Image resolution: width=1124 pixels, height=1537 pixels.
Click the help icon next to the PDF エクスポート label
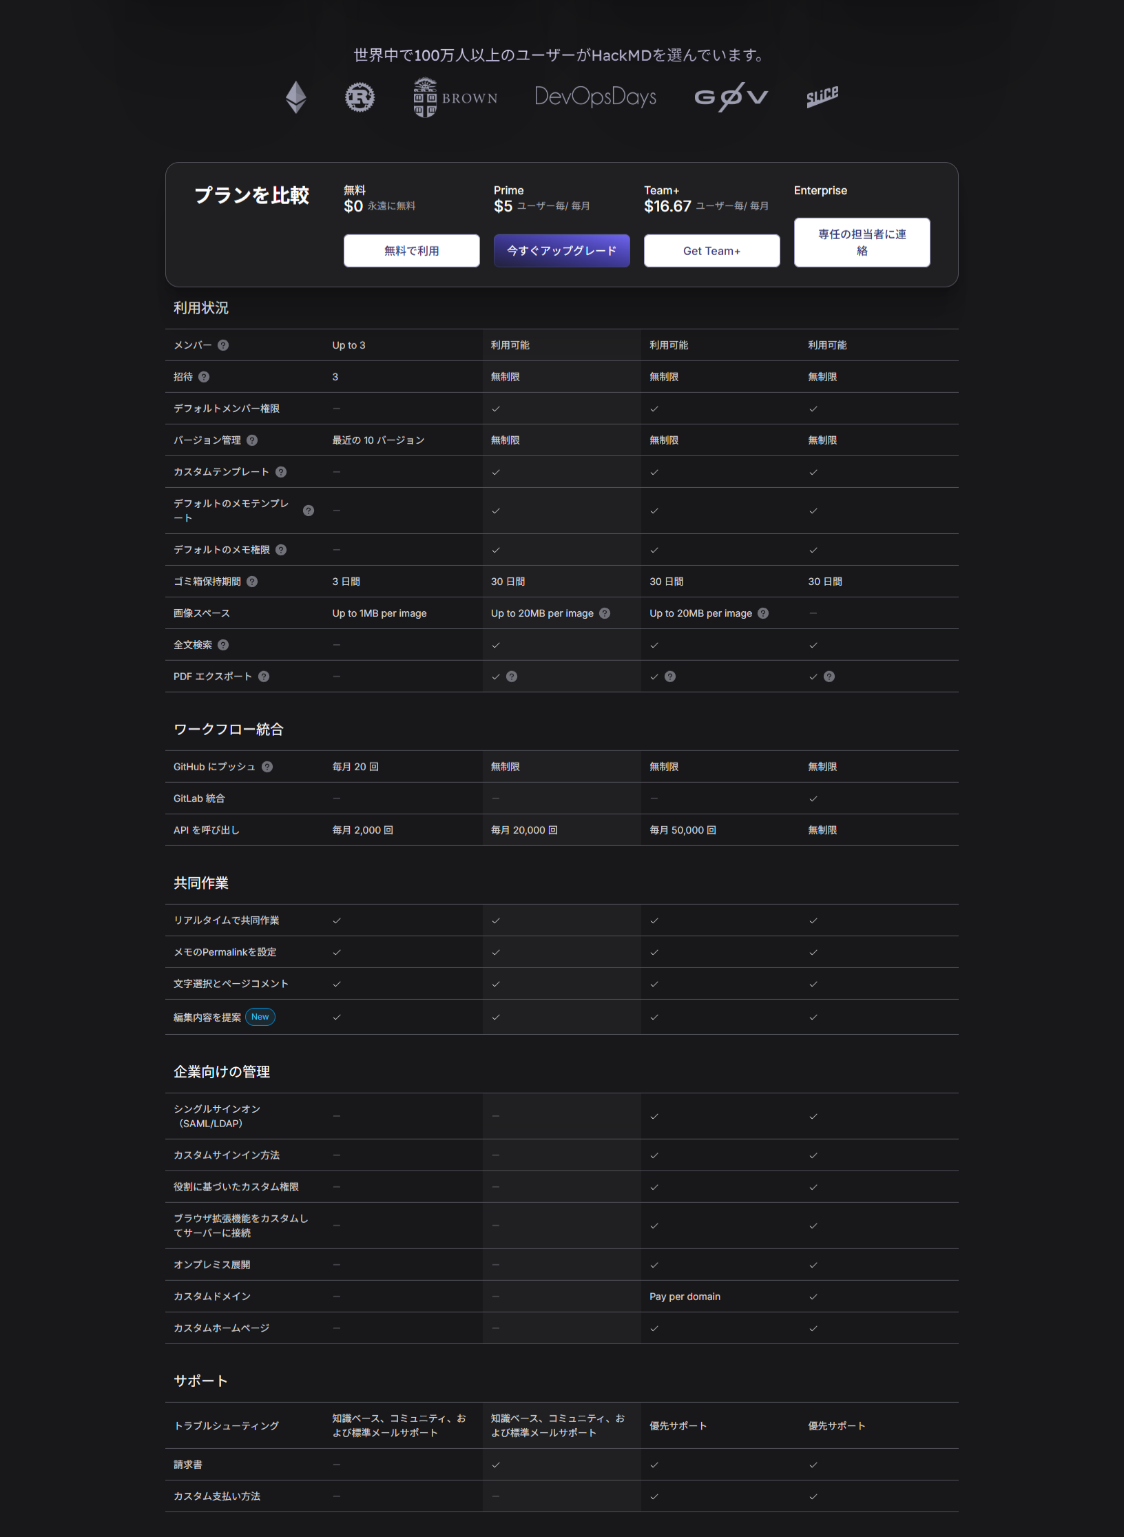264,676
